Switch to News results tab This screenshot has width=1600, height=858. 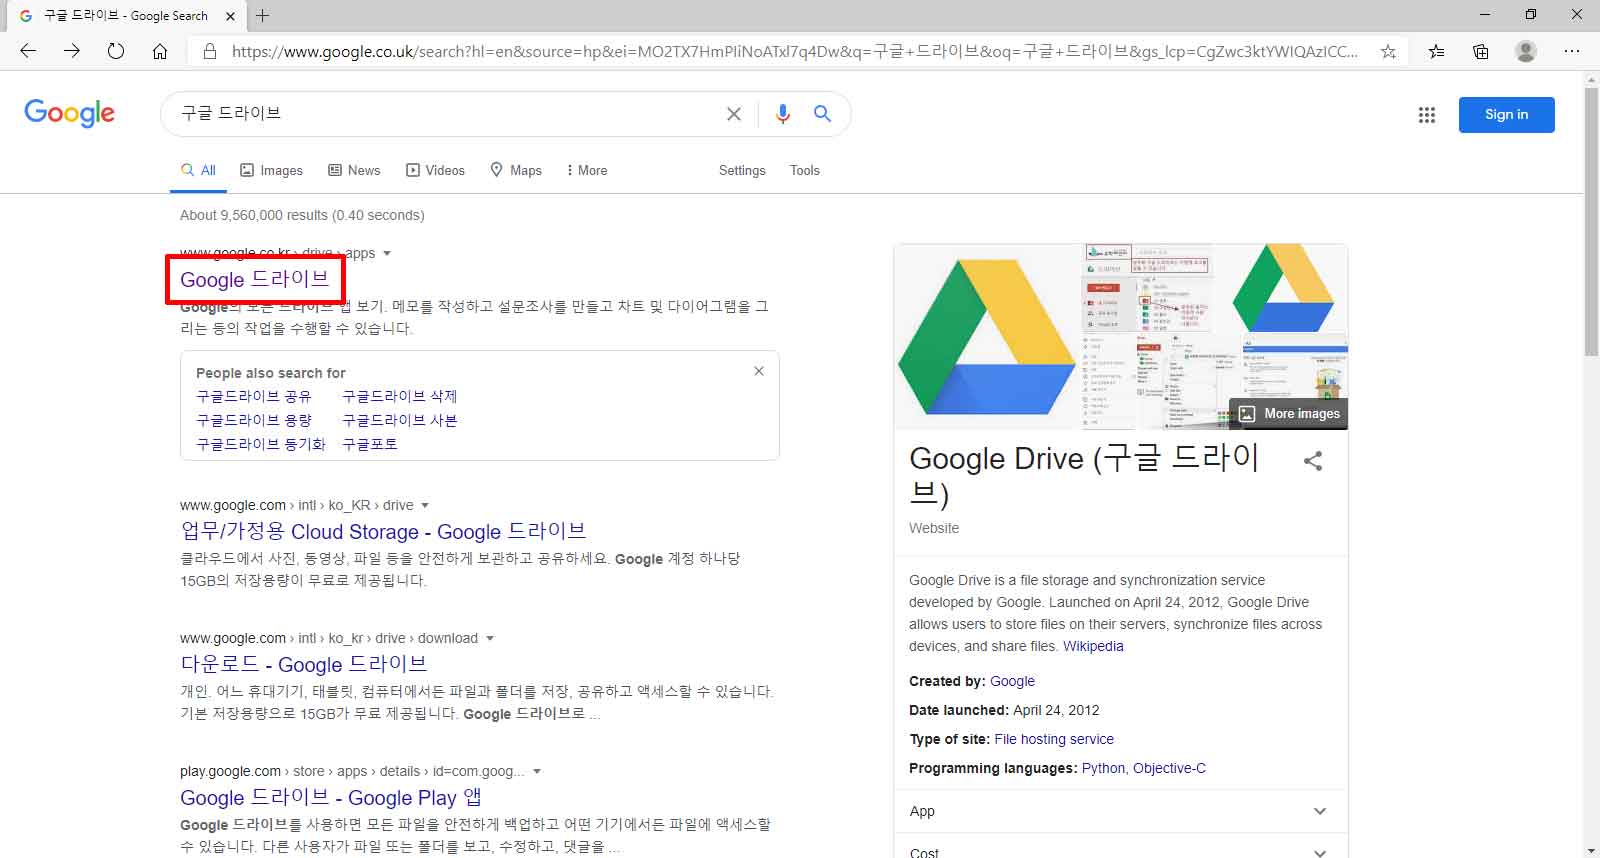pos(354,170)
